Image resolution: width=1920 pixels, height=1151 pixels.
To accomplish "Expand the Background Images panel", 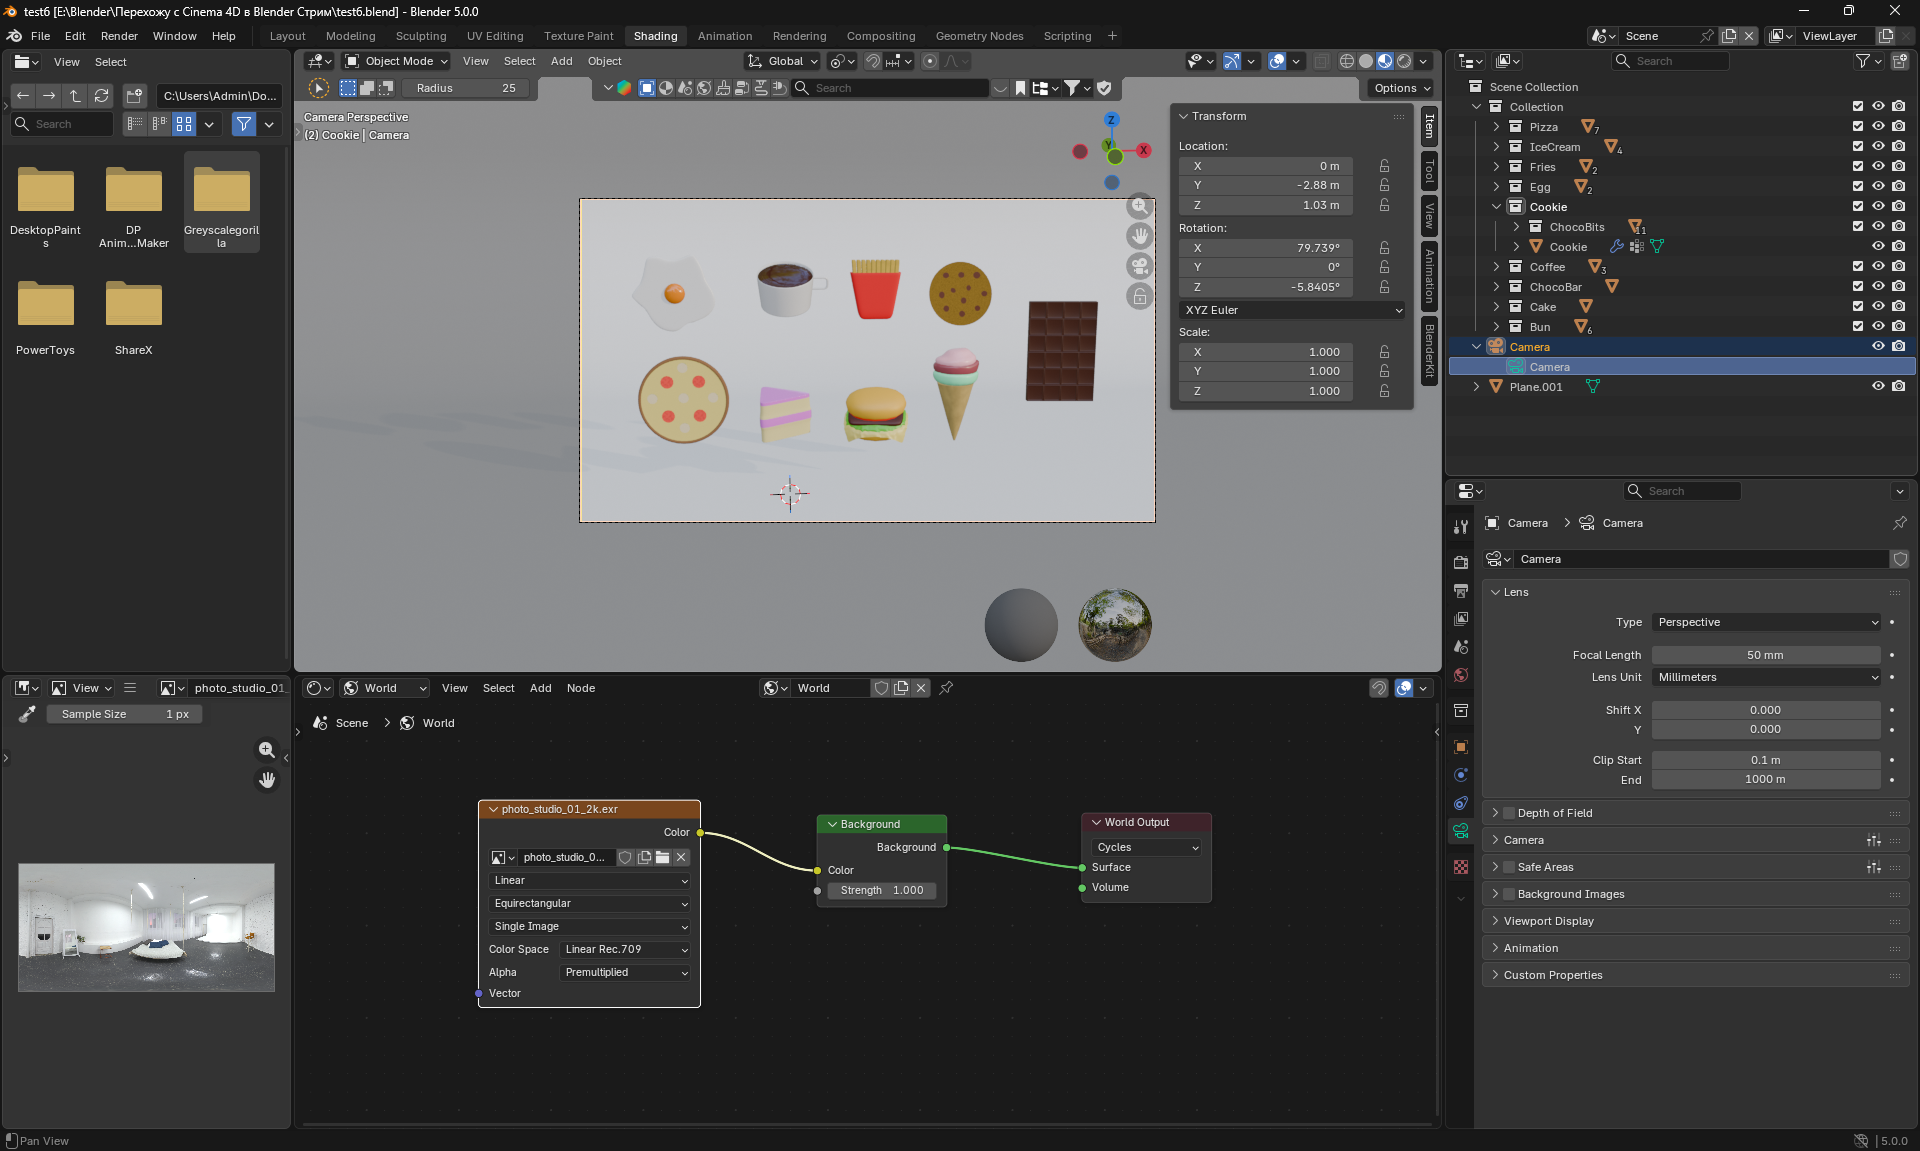I will (1496, 894).
